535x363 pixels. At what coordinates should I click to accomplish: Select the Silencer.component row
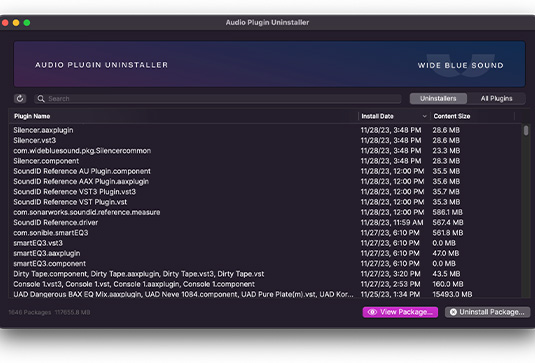[265, 161]
